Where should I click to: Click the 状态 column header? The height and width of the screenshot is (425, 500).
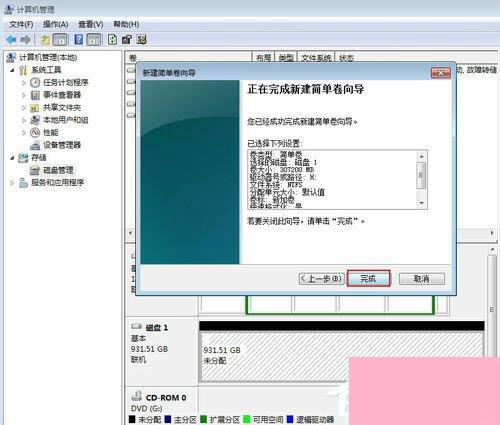347,58
